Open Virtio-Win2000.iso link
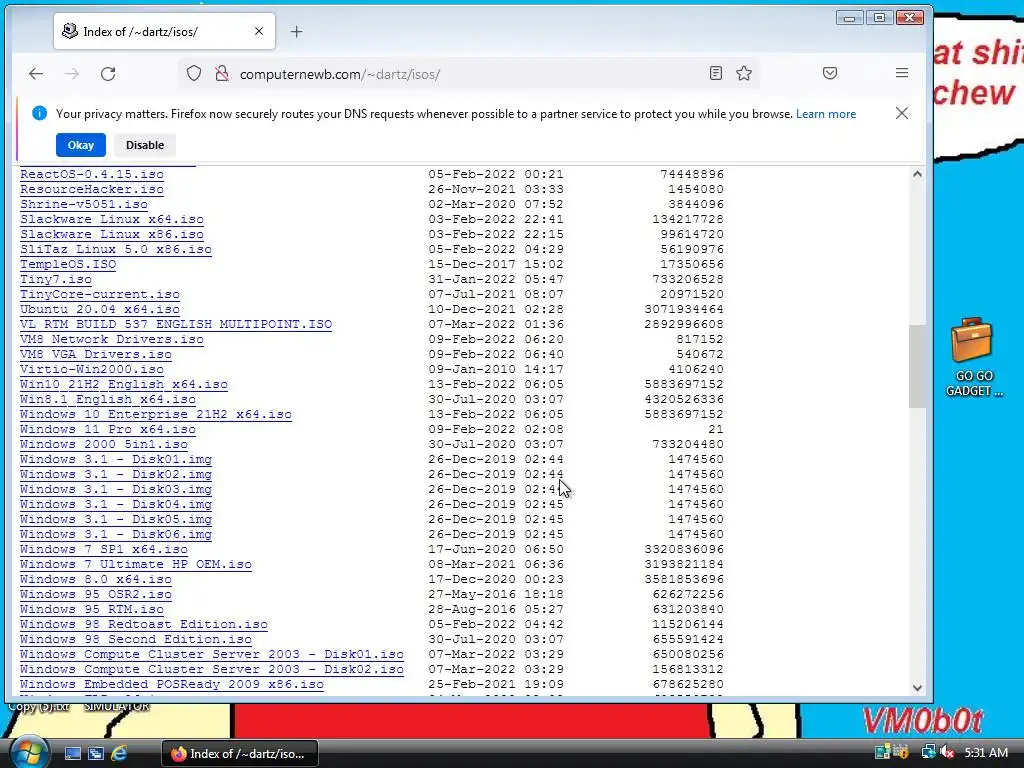 pyautogui.click(x=92, y=370)
